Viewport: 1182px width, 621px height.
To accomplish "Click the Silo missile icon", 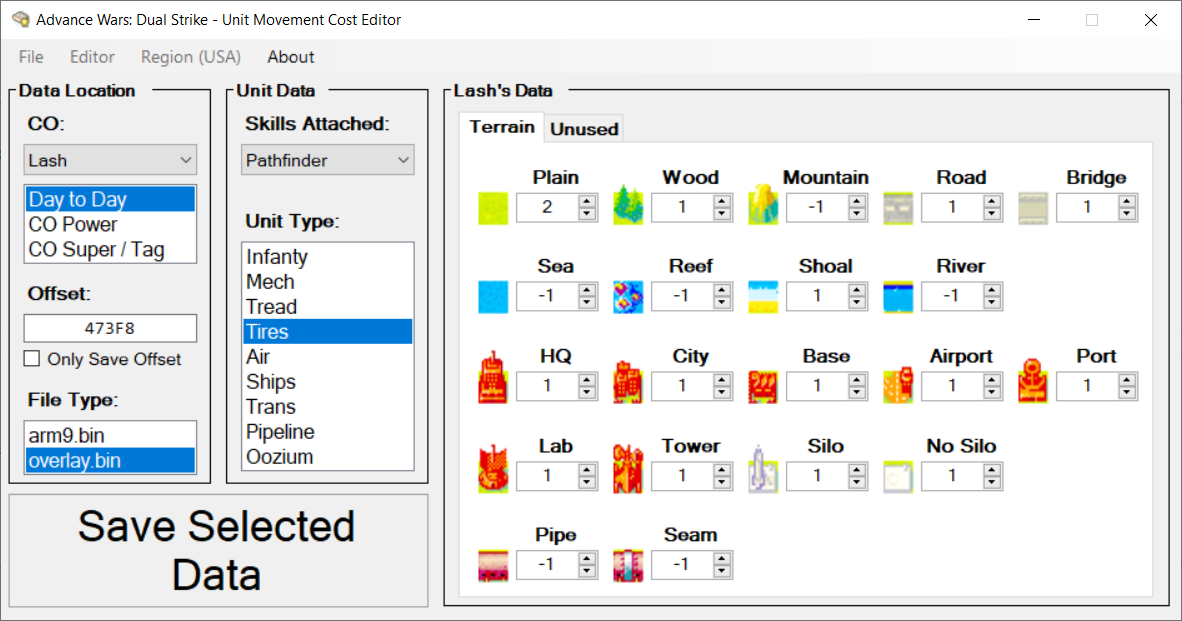I will point(763,469).
